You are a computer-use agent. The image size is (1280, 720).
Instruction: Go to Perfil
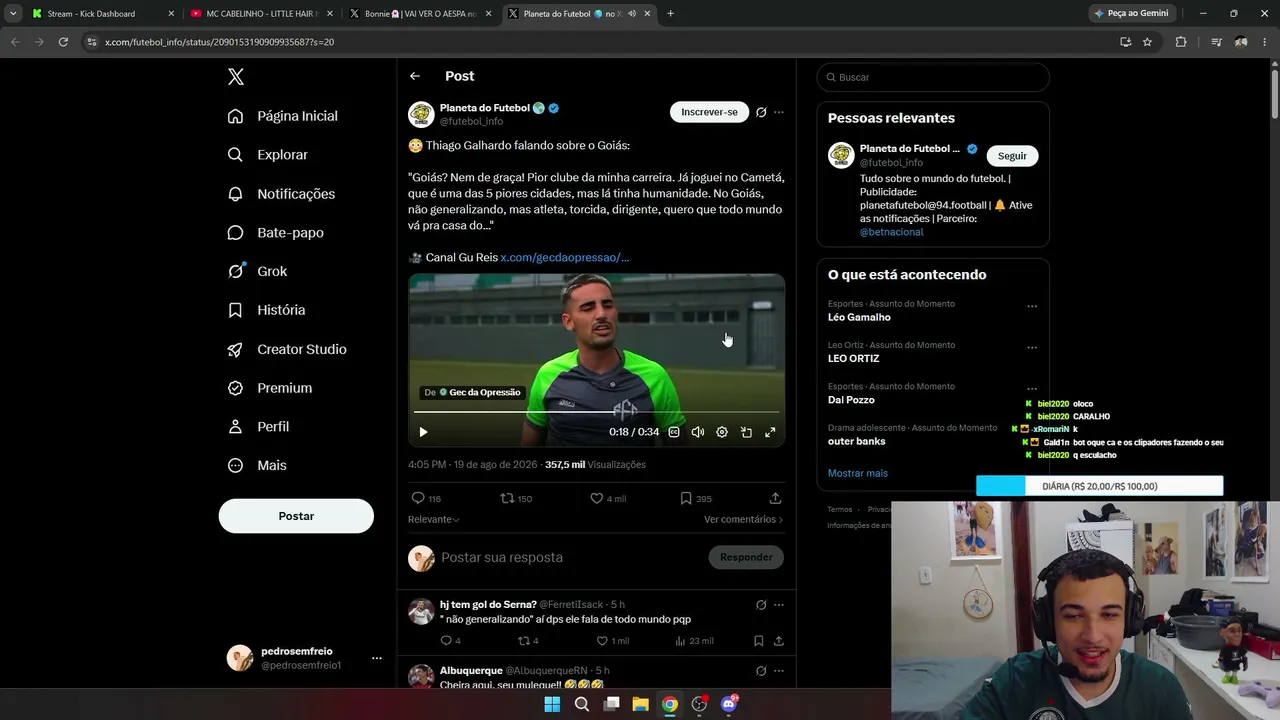point(259,427)
